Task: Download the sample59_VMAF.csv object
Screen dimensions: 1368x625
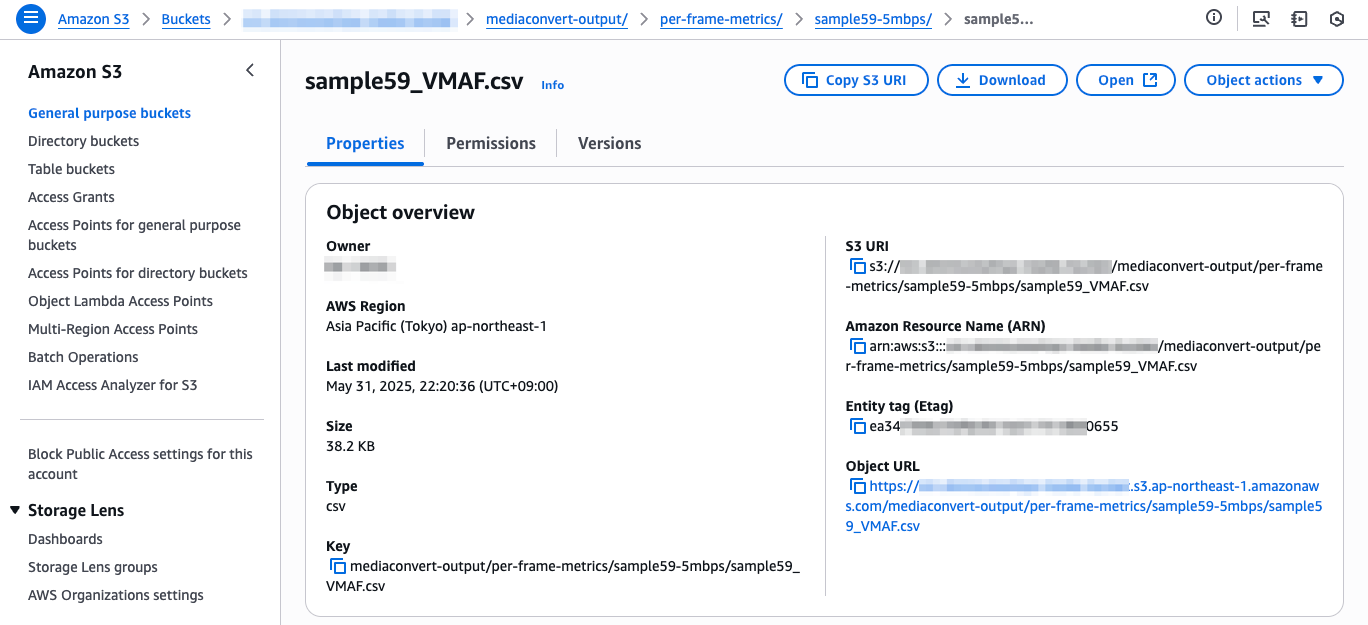Action: [1002, 80]
